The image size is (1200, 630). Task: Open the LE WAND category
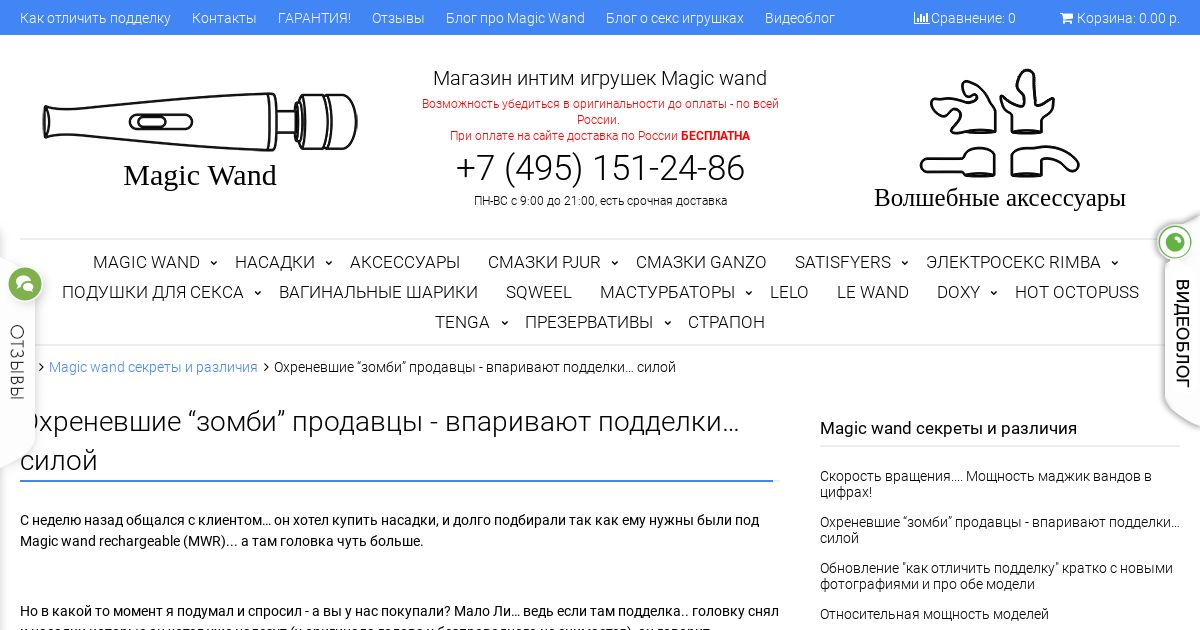873,292
